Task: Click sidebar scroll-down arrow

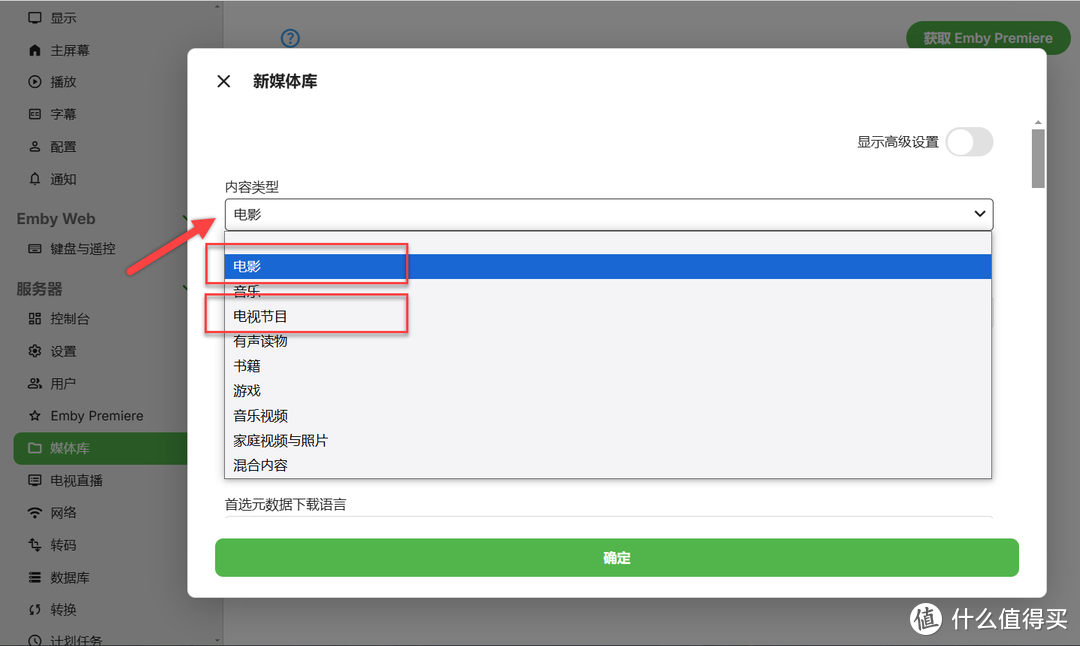Action: 217,640
